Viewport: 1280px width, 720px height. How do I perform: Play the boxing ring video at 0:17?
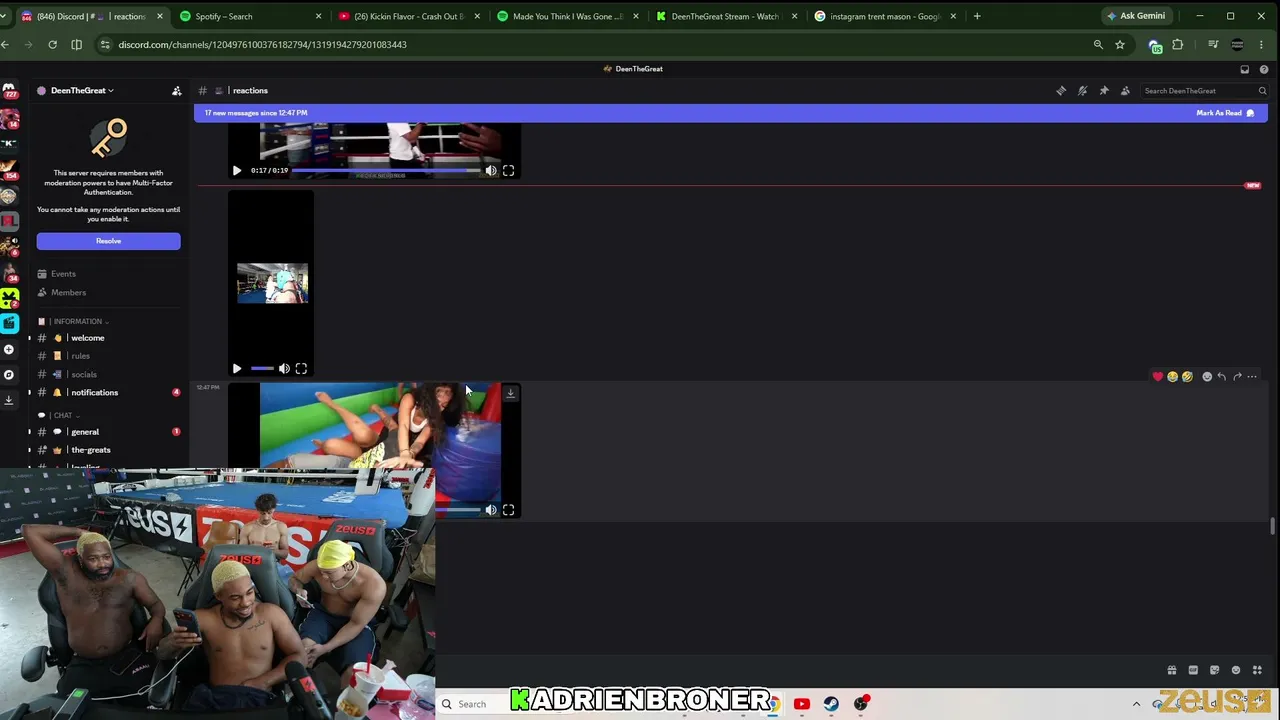237,171
